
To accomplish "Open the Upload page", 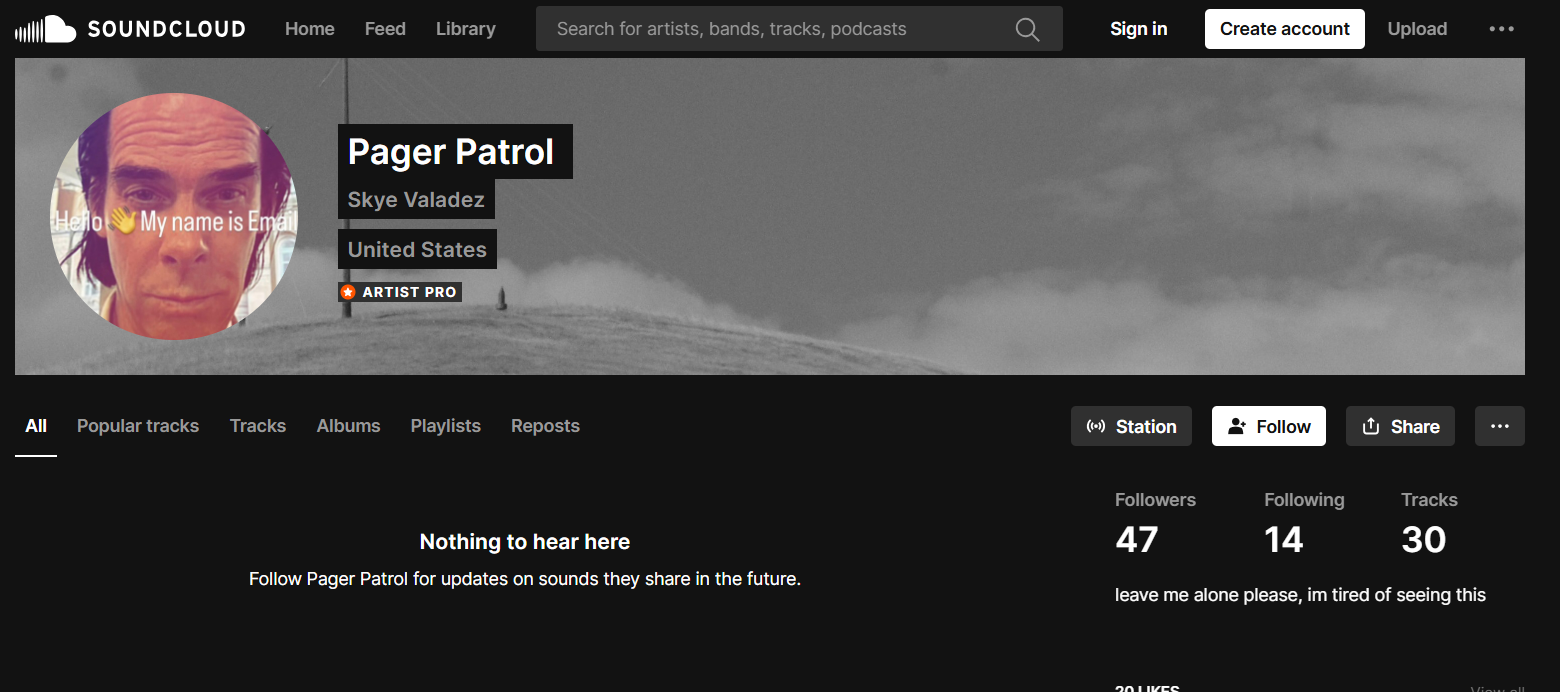I will pyautogui.click(x=1417, y=29).
